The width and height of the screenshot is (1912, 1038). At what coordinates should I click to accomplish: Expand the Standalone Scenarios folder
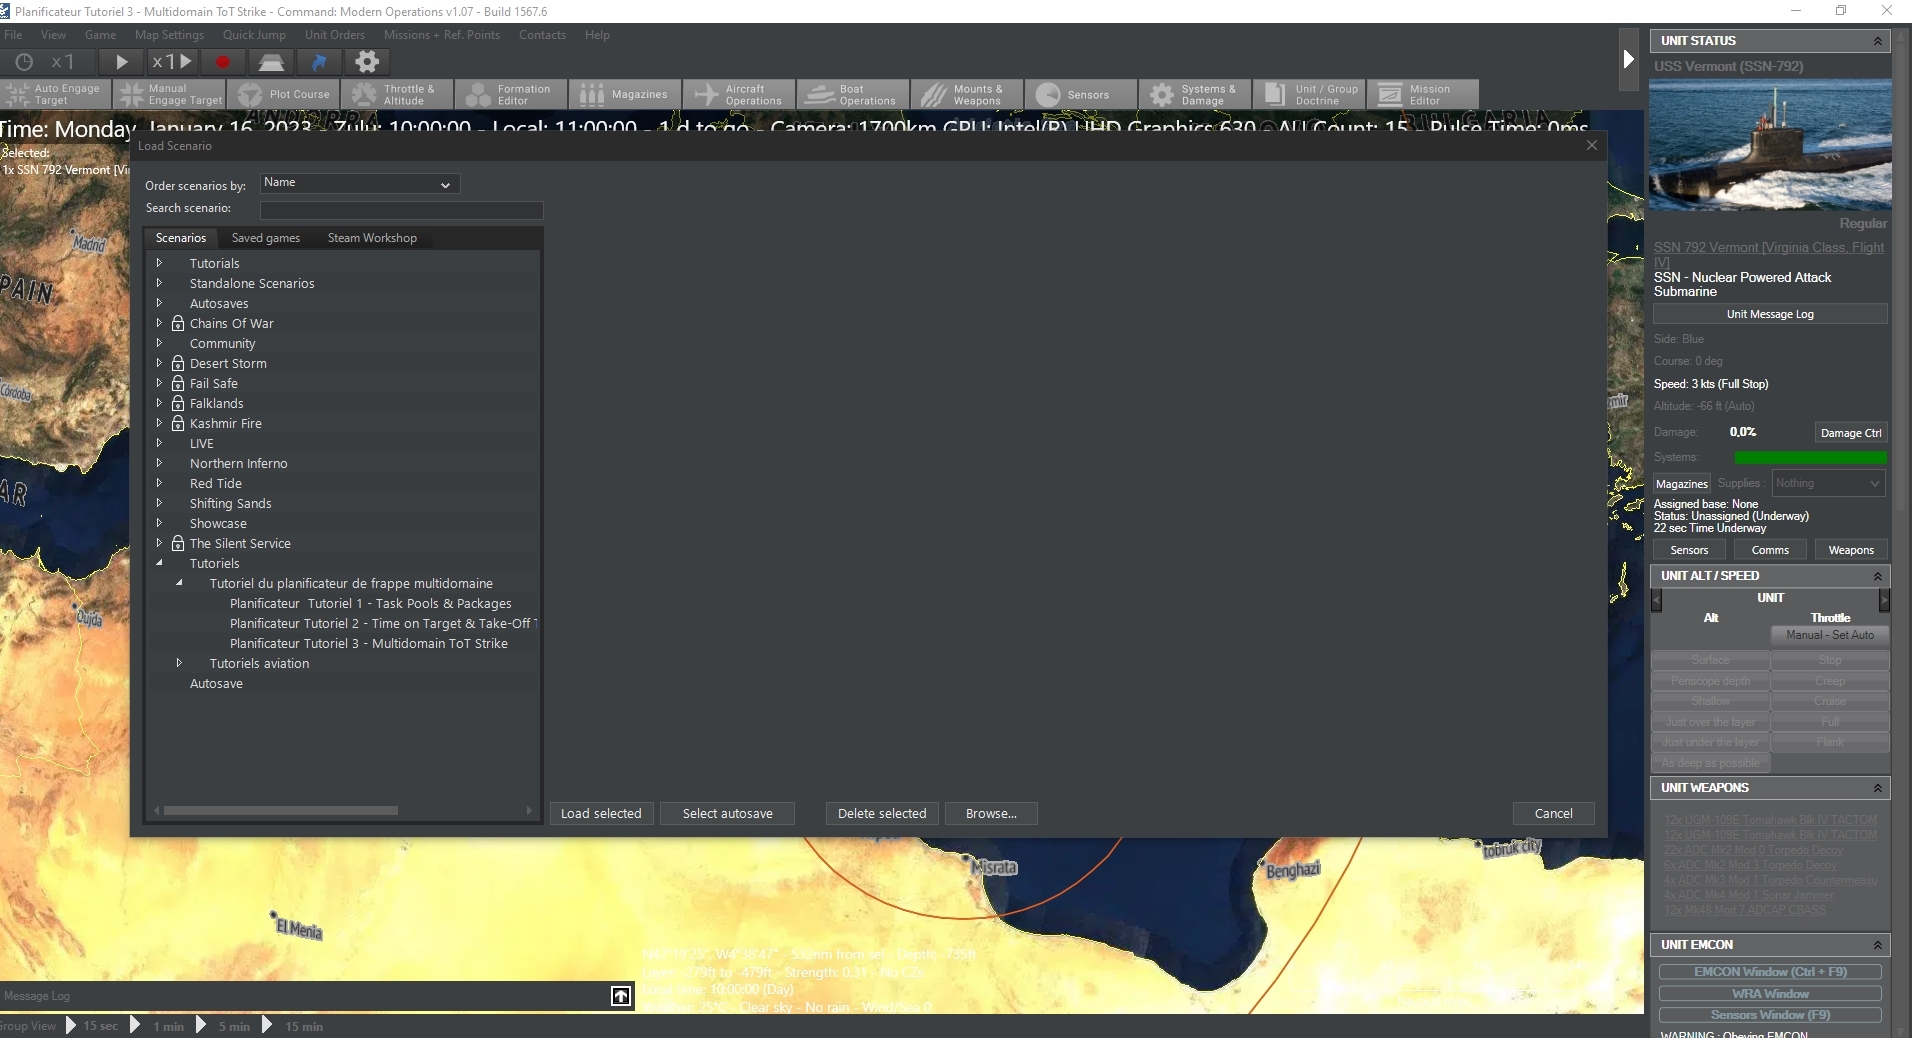(159, 283)
